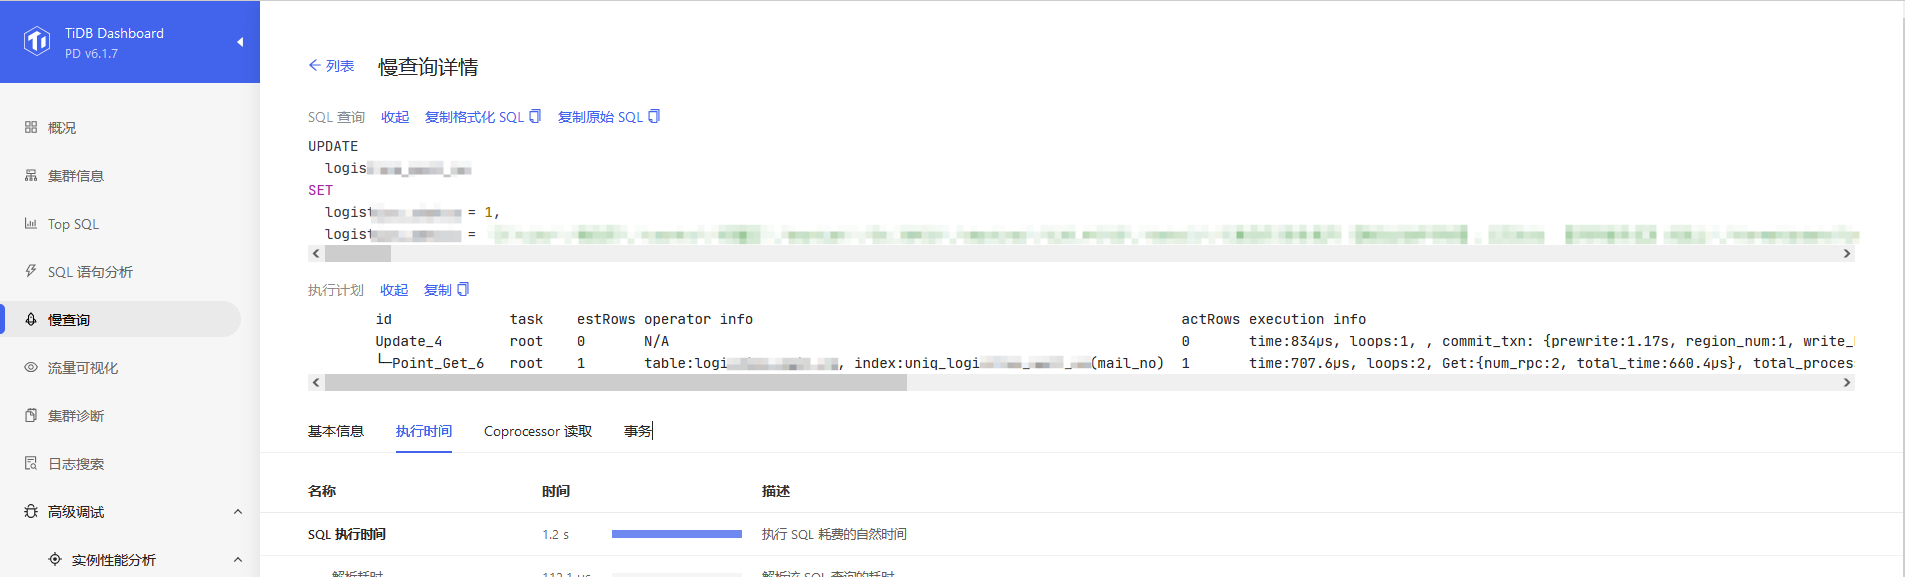Click the Top SQL chart icon

[31, 223]
